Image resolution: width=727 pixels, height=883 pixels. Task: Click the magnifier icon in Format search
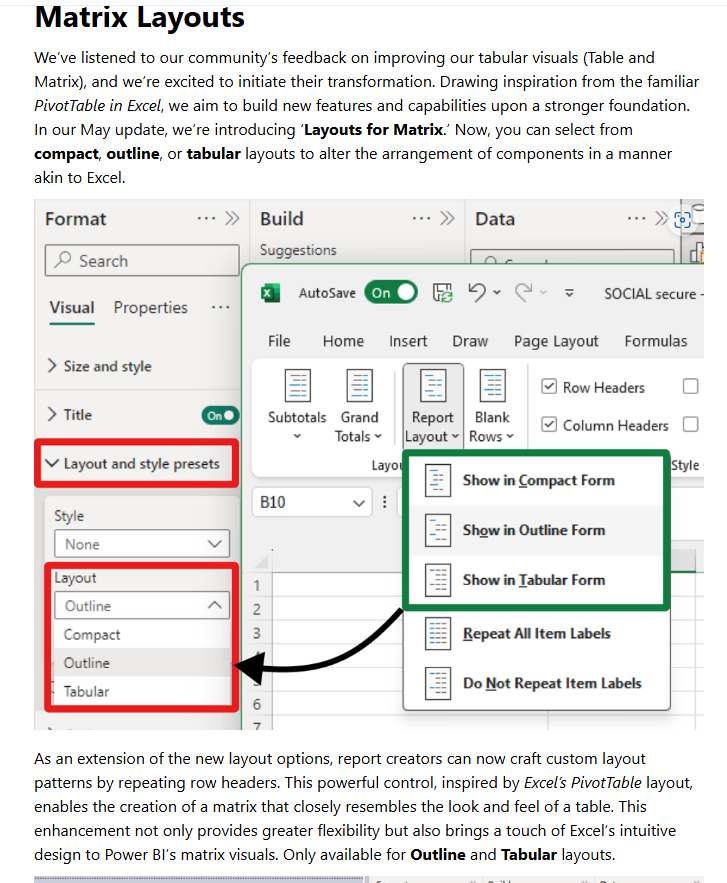[x=63, y=260]
